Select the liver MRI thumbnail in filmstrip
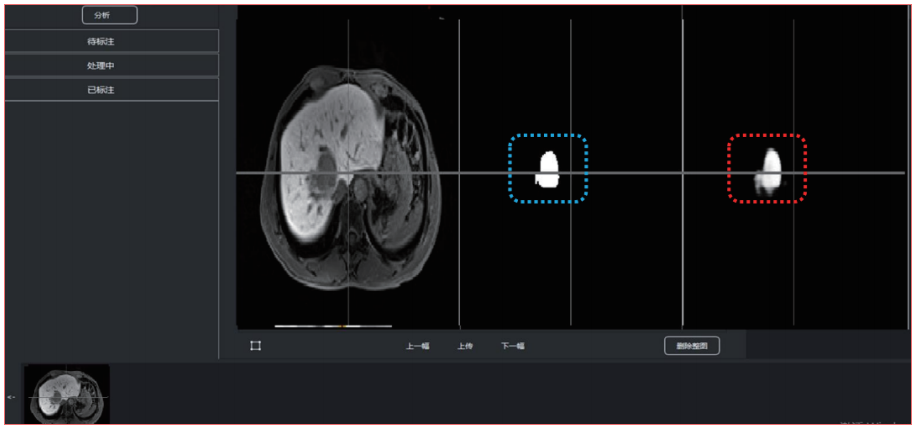915x429 pixels. 67,394
